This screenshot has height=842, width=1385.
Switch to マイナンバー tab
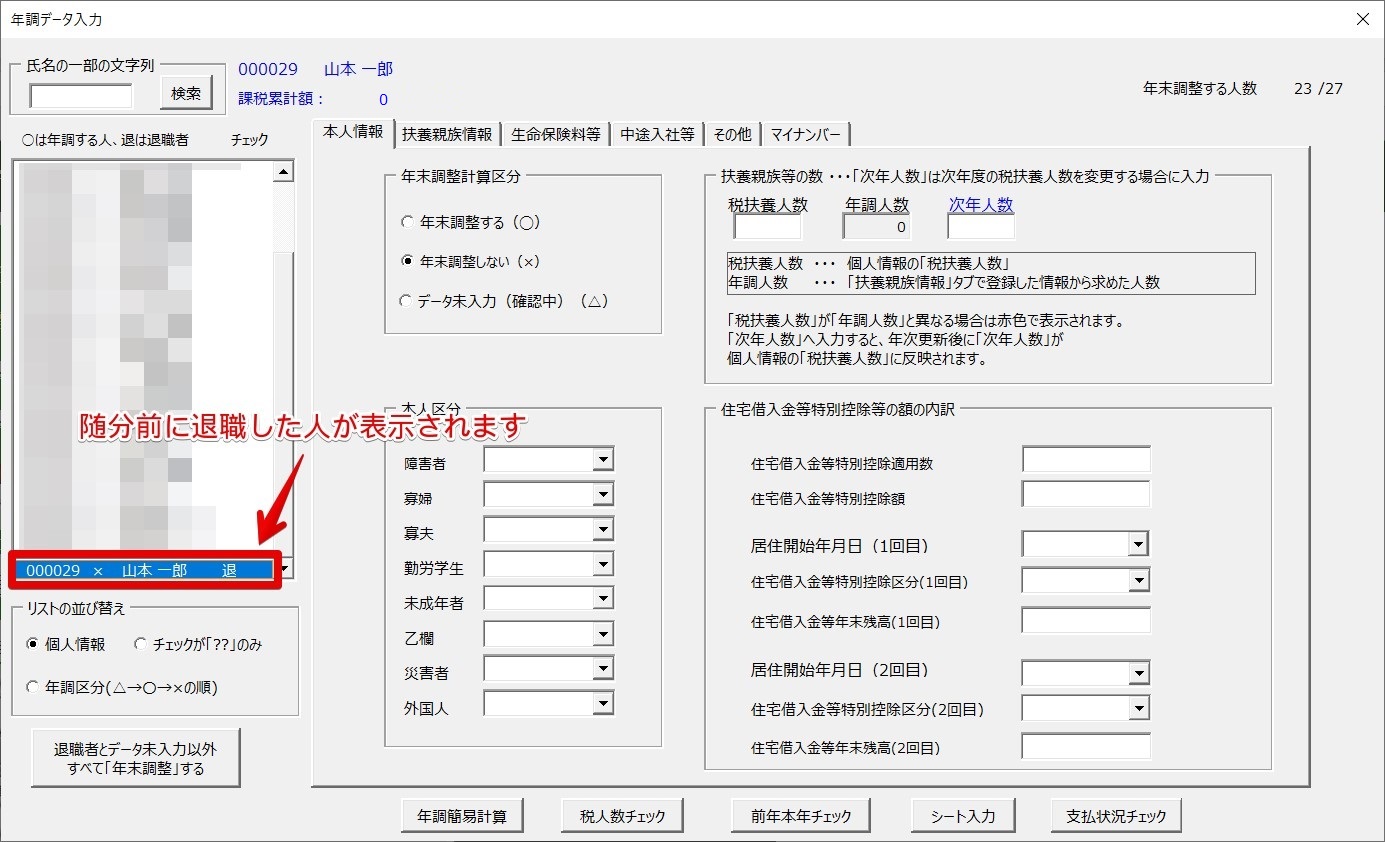[806, 134]
